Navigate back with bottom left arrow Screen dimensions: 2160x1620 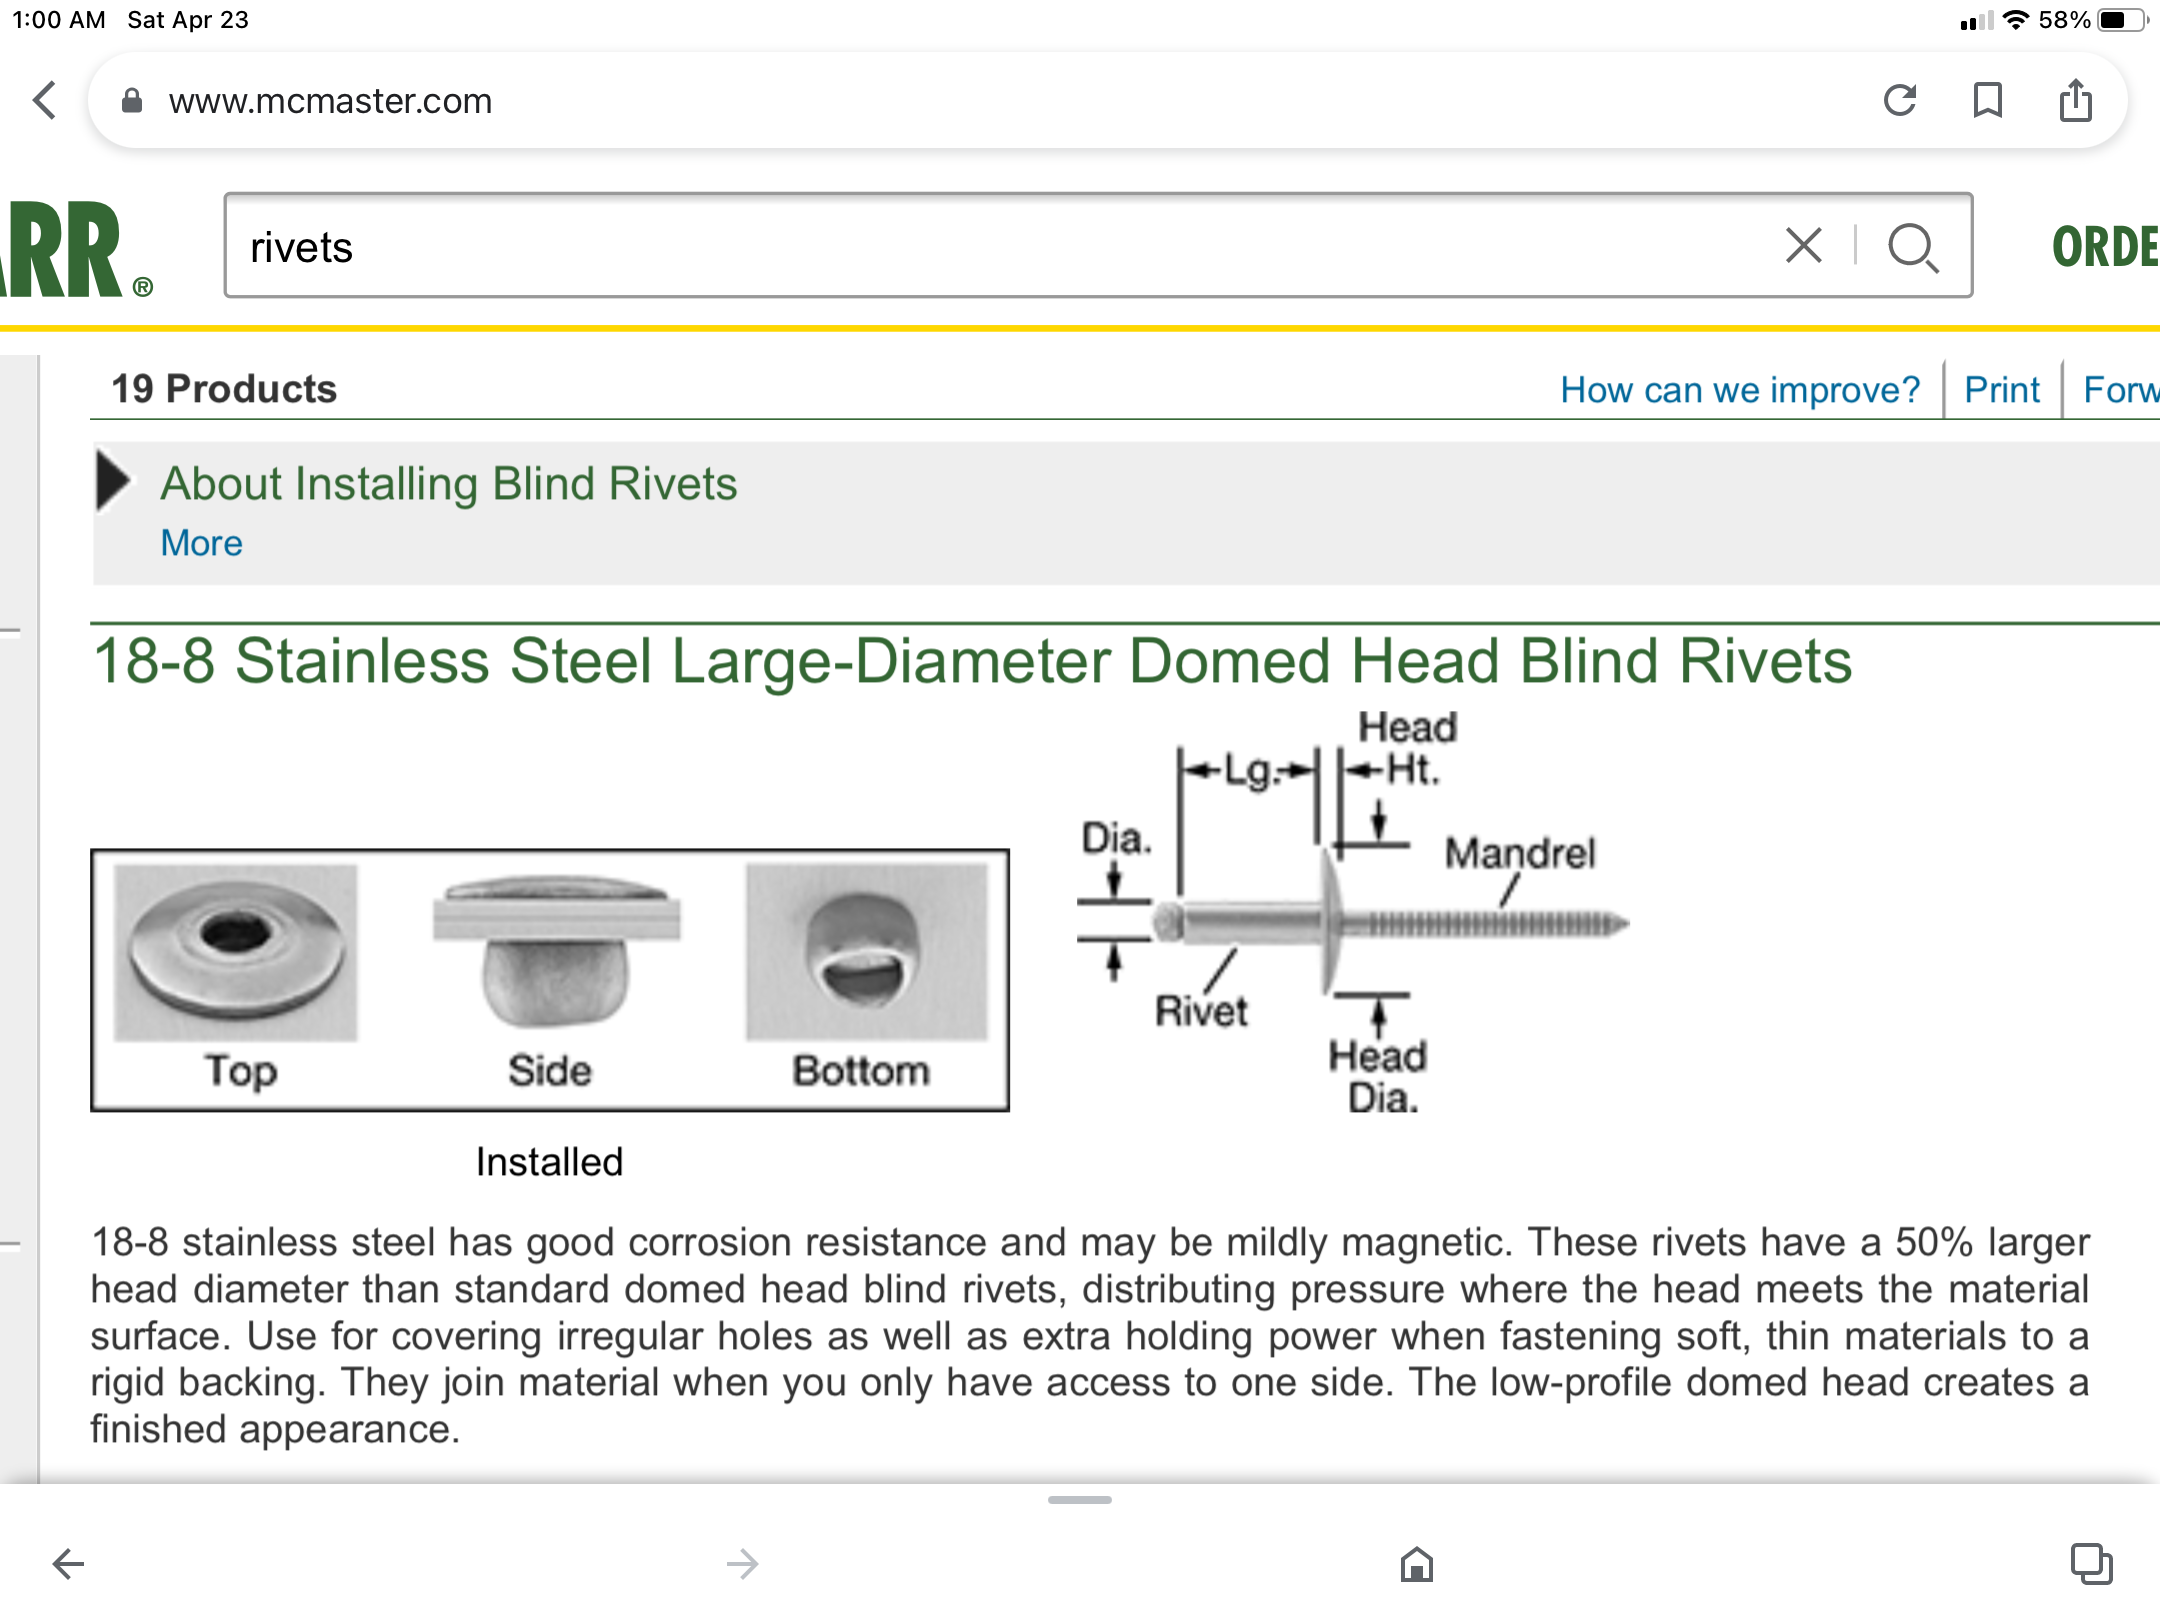[x=68, y=1563]
